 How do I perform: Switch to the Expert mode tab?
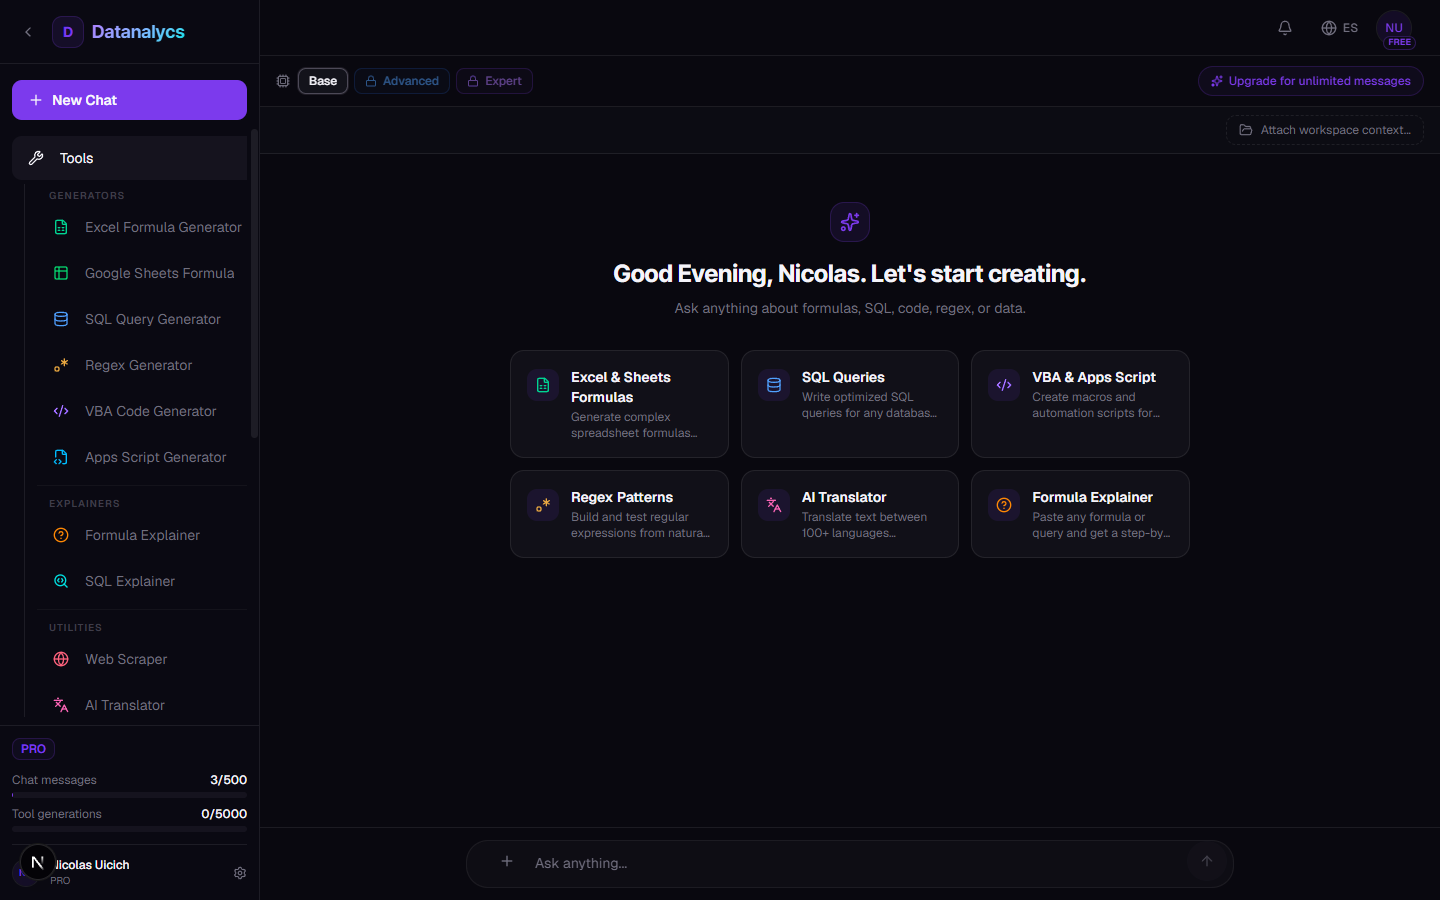coord(494,81)
